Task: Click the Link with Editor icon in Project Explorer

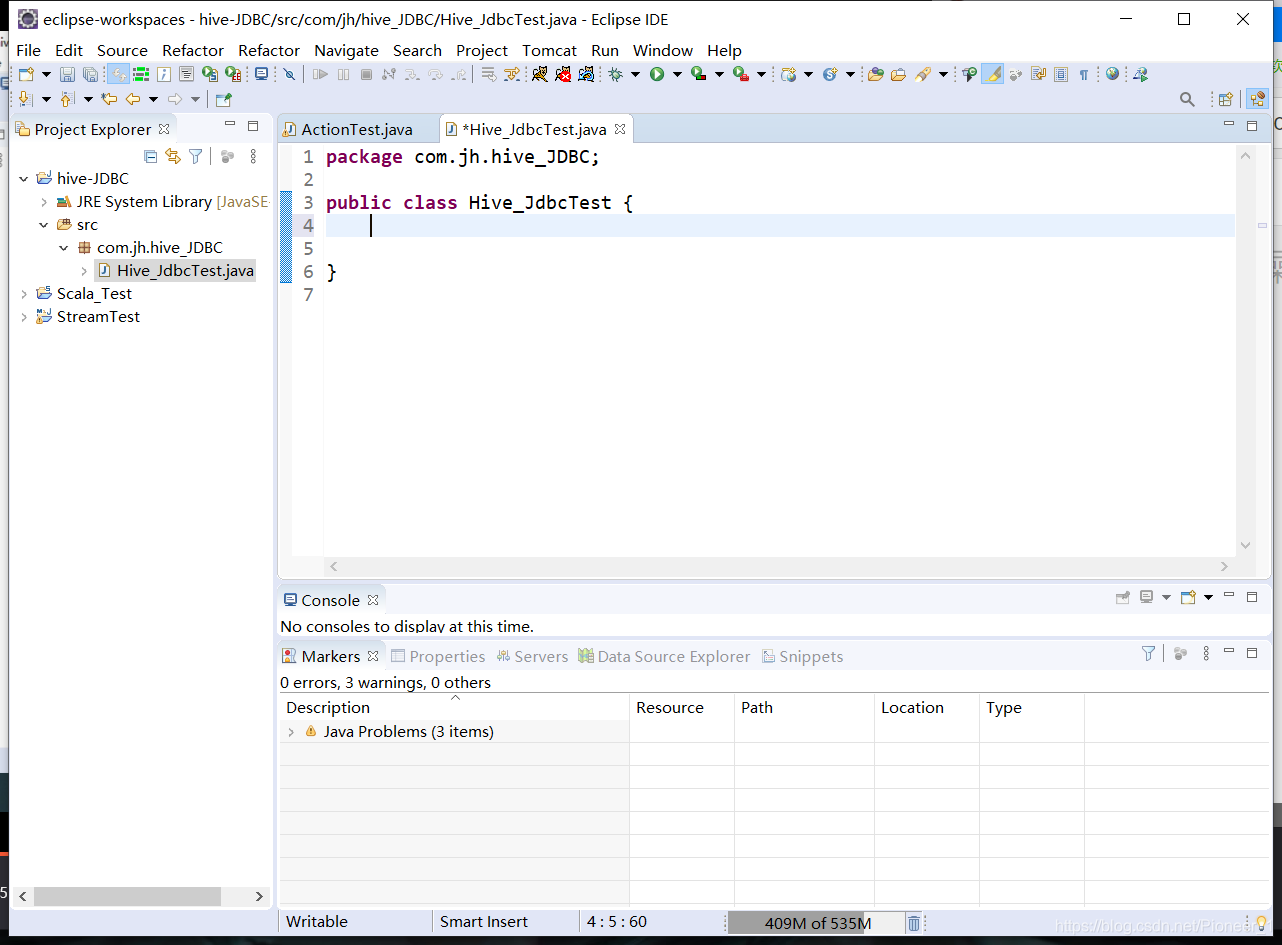Action: [x=172, y=158]
